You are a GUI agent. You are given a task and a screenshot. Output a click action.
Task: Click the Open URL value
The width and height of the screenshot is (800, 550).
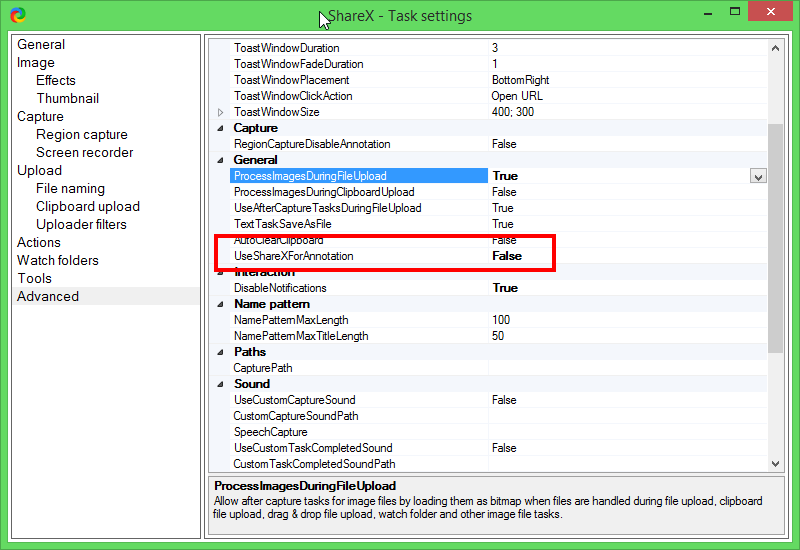[x=517, y=96]
